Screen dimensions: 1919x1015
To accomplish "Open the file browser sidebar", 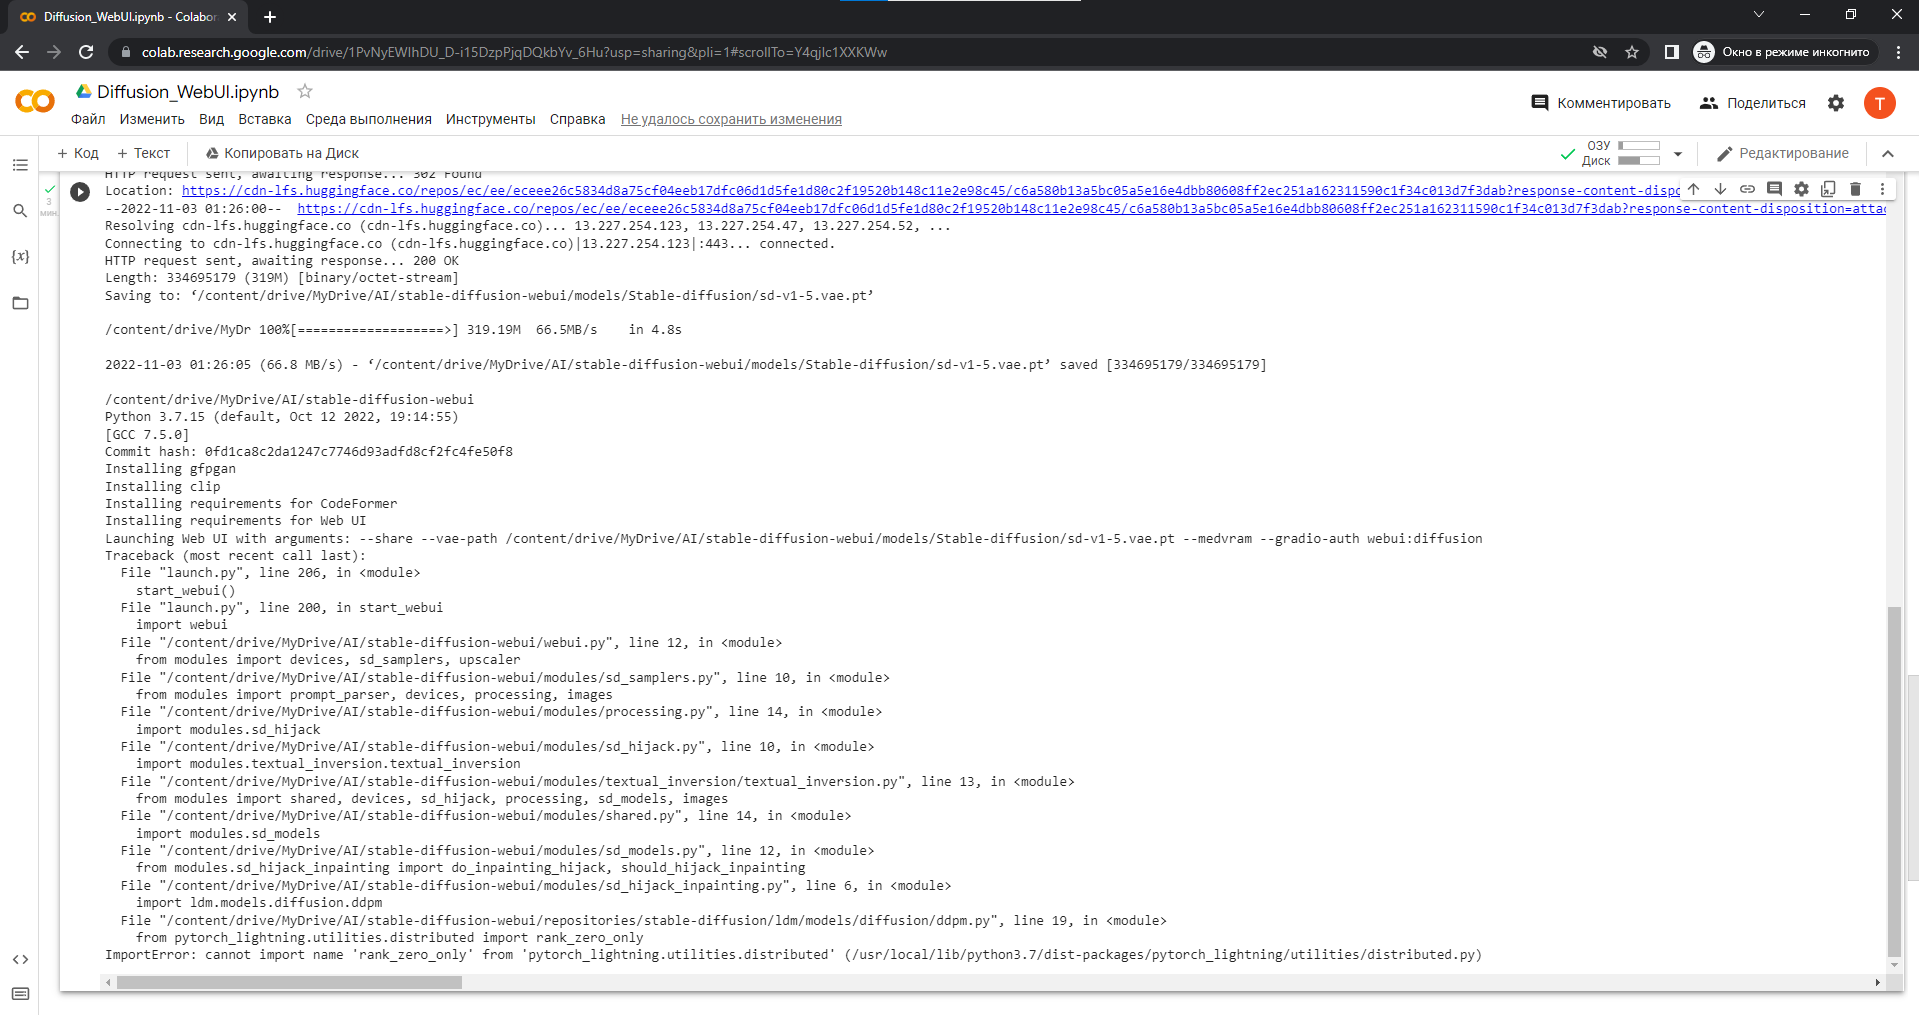I will [x=20, y=303].
